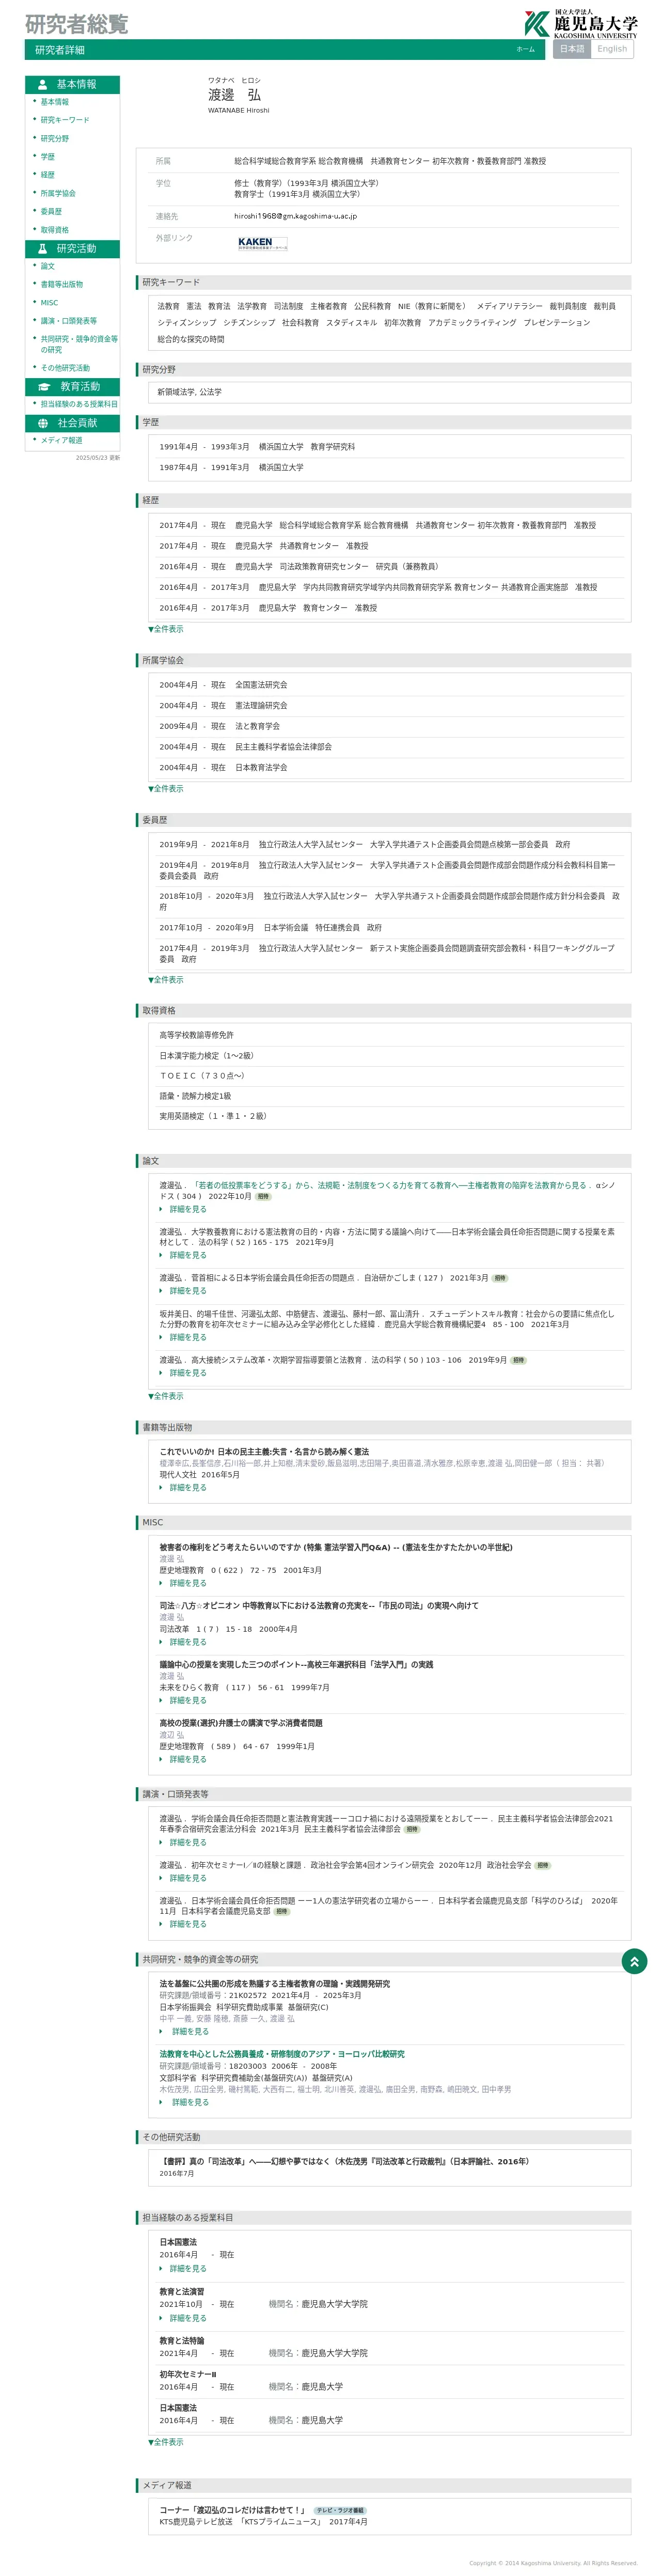Click the 初年次セミナーⅡ course title
The height and width of the screenshot is (2576, 663).
188,2374
